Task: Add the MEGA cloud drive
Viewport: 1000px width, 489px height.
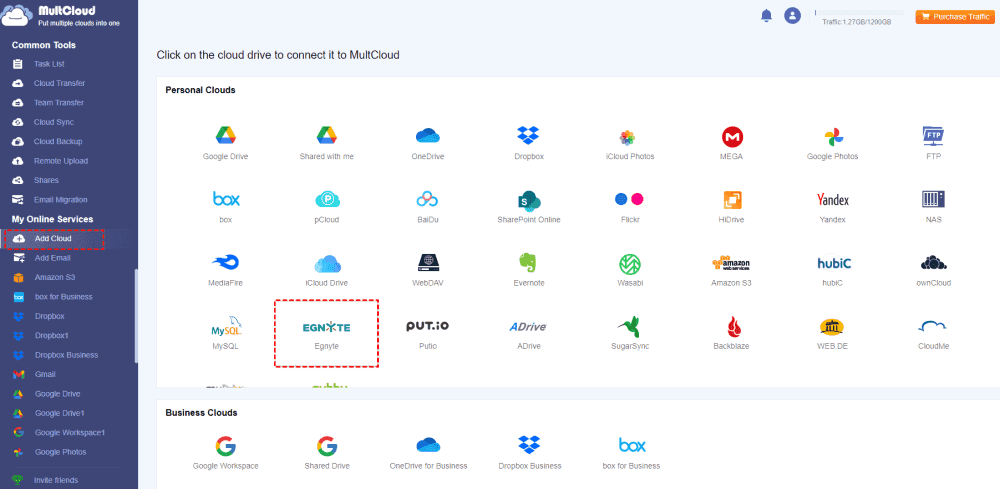Action: [x=732, y=143]
